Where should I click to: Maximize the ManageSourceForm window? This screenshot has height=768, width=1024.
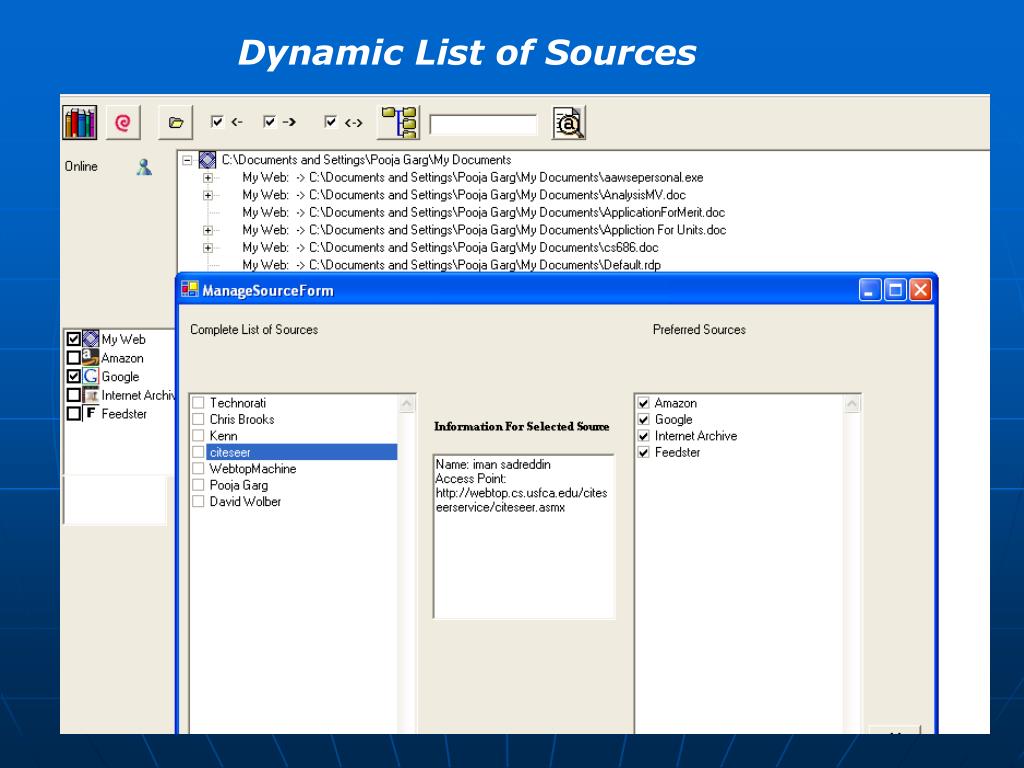coord(895,291)
